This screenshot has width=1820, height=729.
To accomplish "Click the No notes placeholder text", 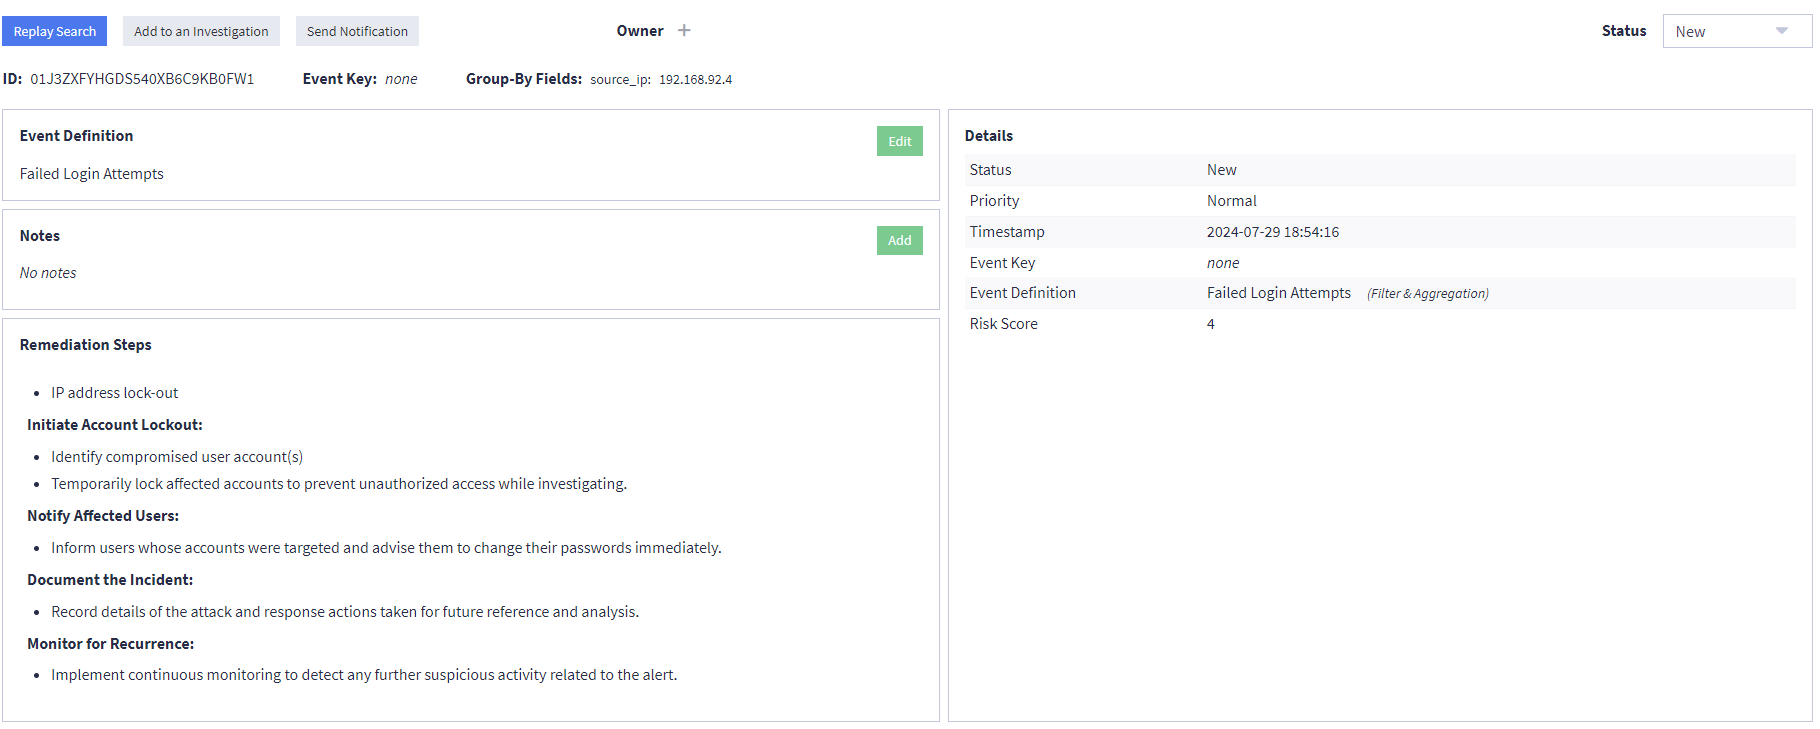I will pyautogui.click(x=48, y=273).
